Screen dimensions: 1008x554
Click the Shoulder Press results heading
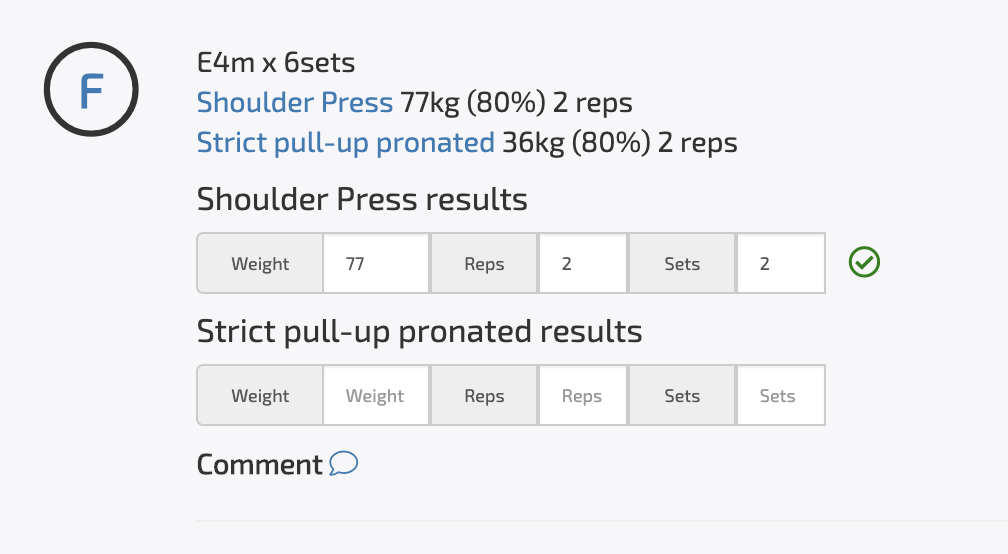coord(362,199)
